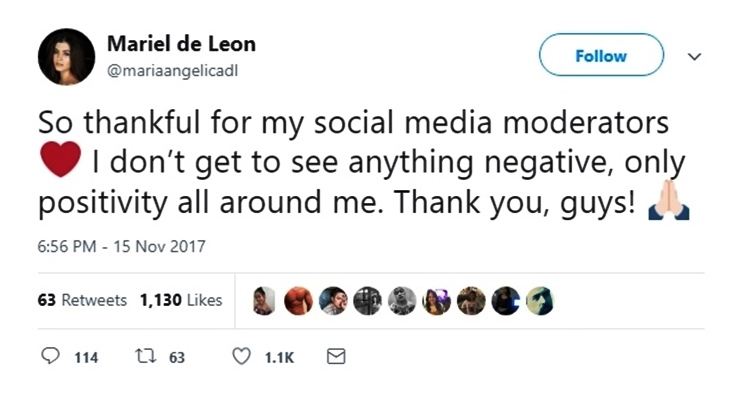Open third liker avatar in the row

(x=333, y=301)
